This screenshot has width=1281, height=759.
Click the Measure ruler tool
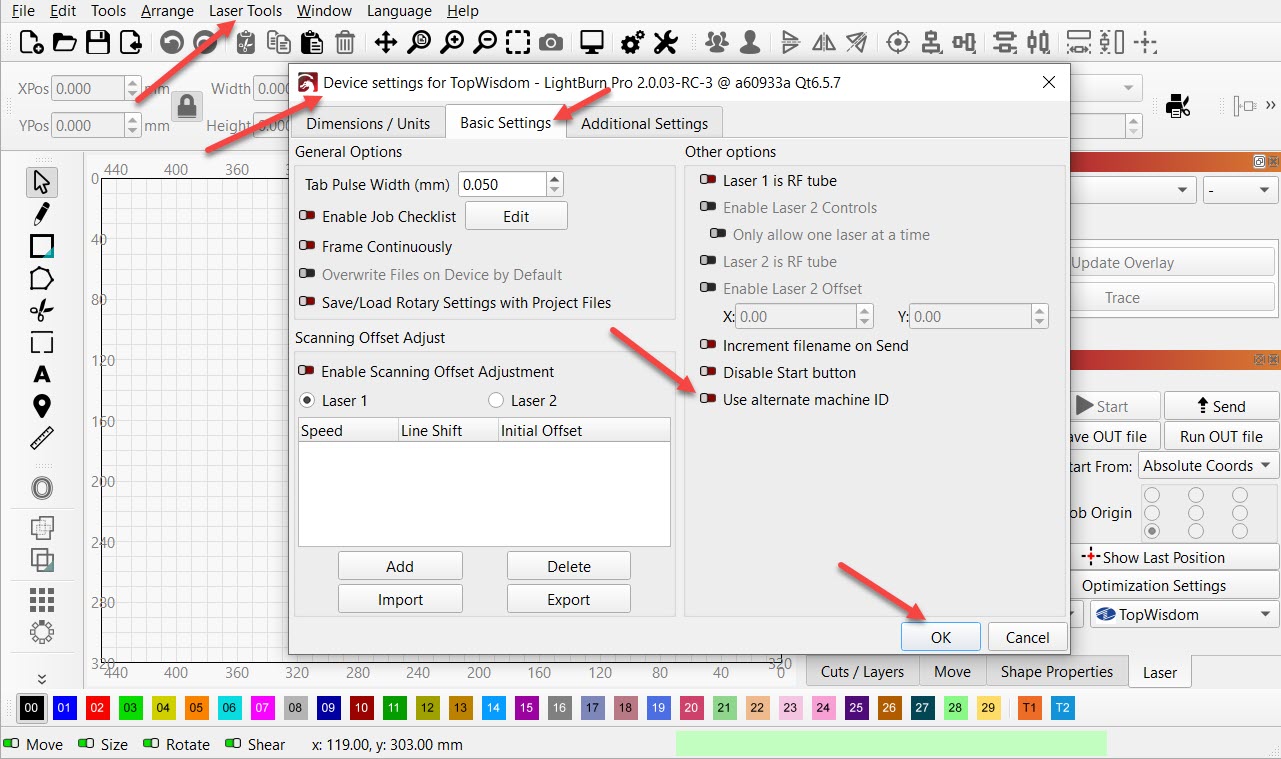pos(41,438)
